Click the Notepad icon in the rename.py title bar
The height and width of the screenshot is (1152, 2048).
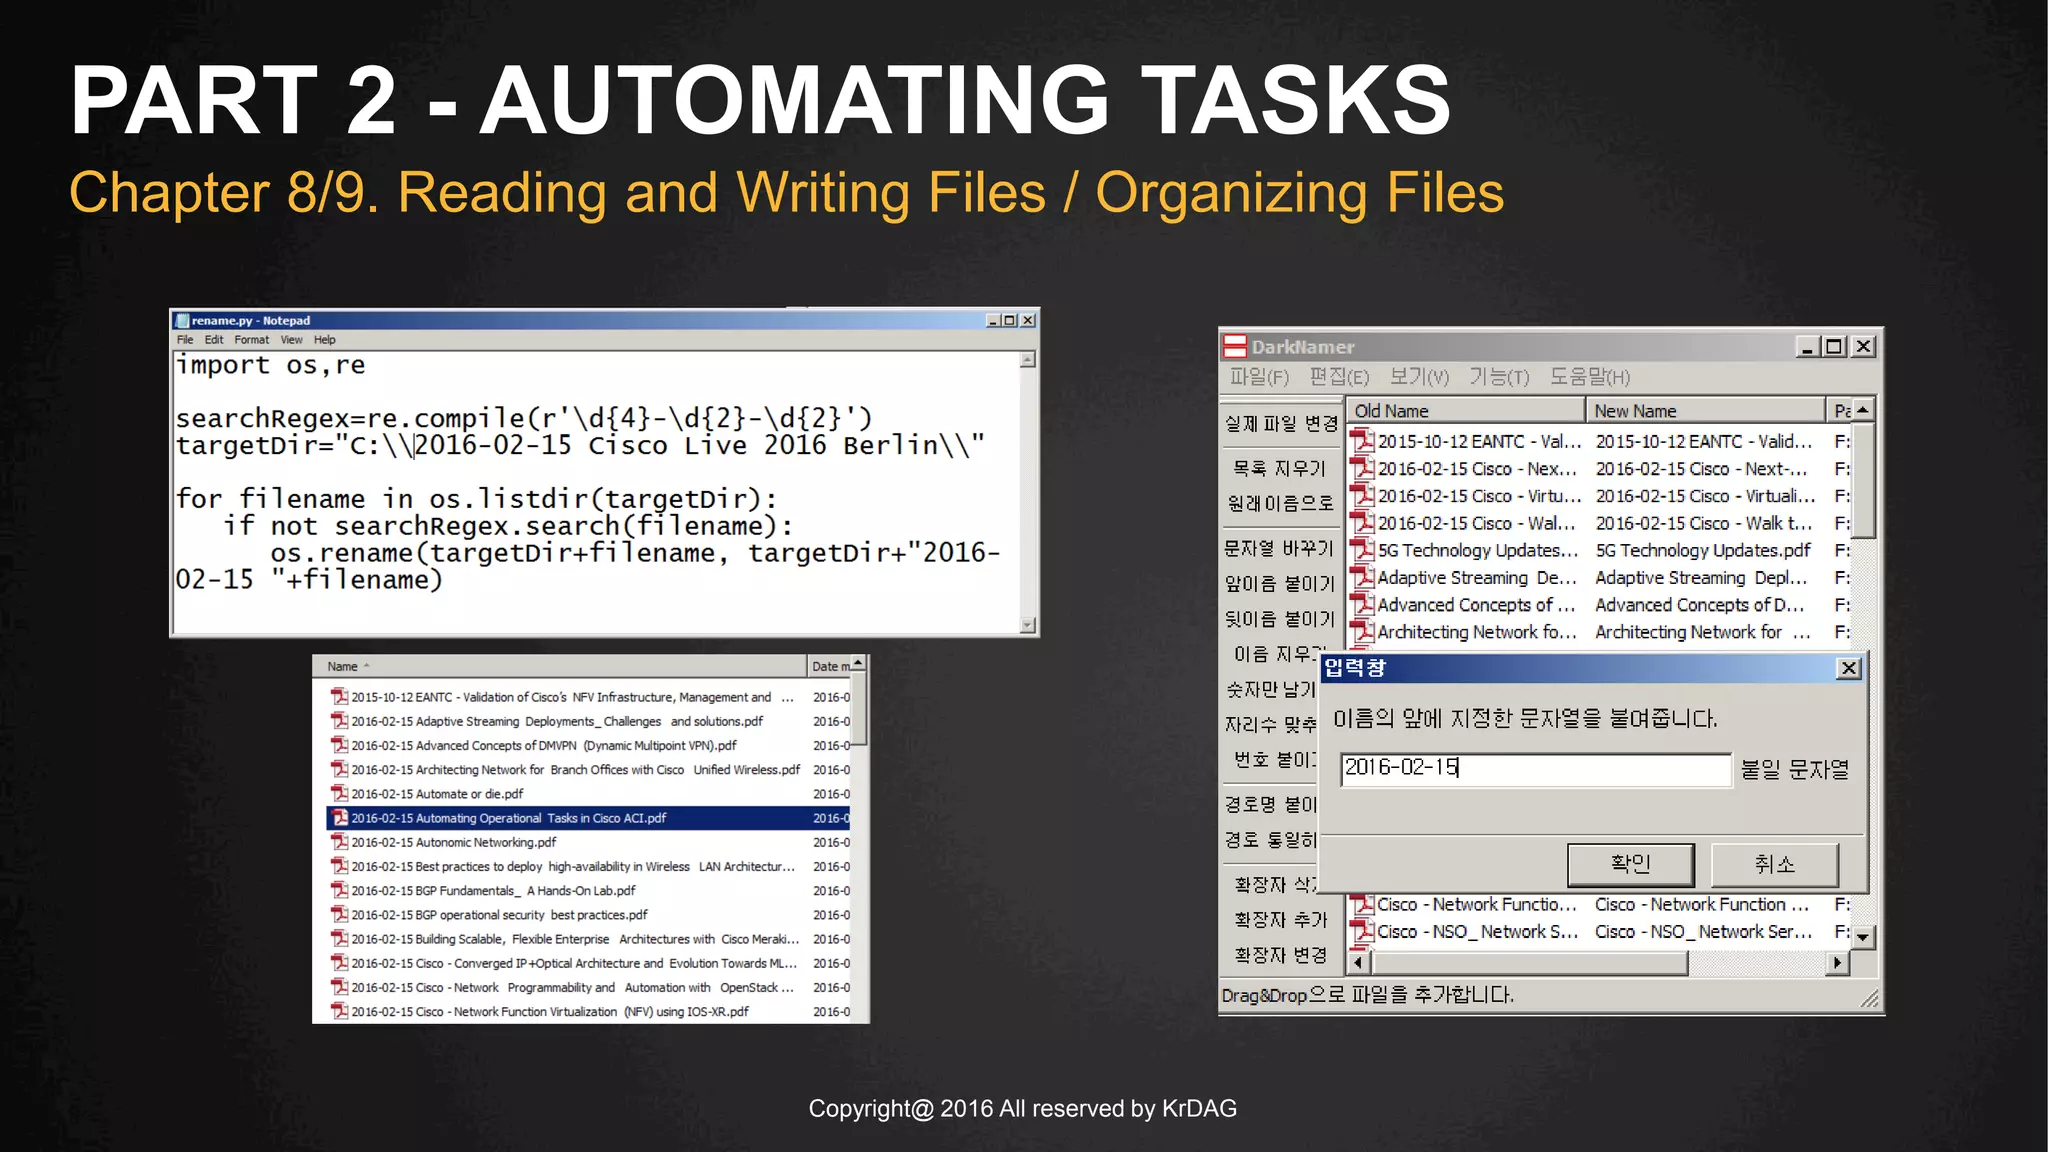pyautogui.click(x=182, y=321)
